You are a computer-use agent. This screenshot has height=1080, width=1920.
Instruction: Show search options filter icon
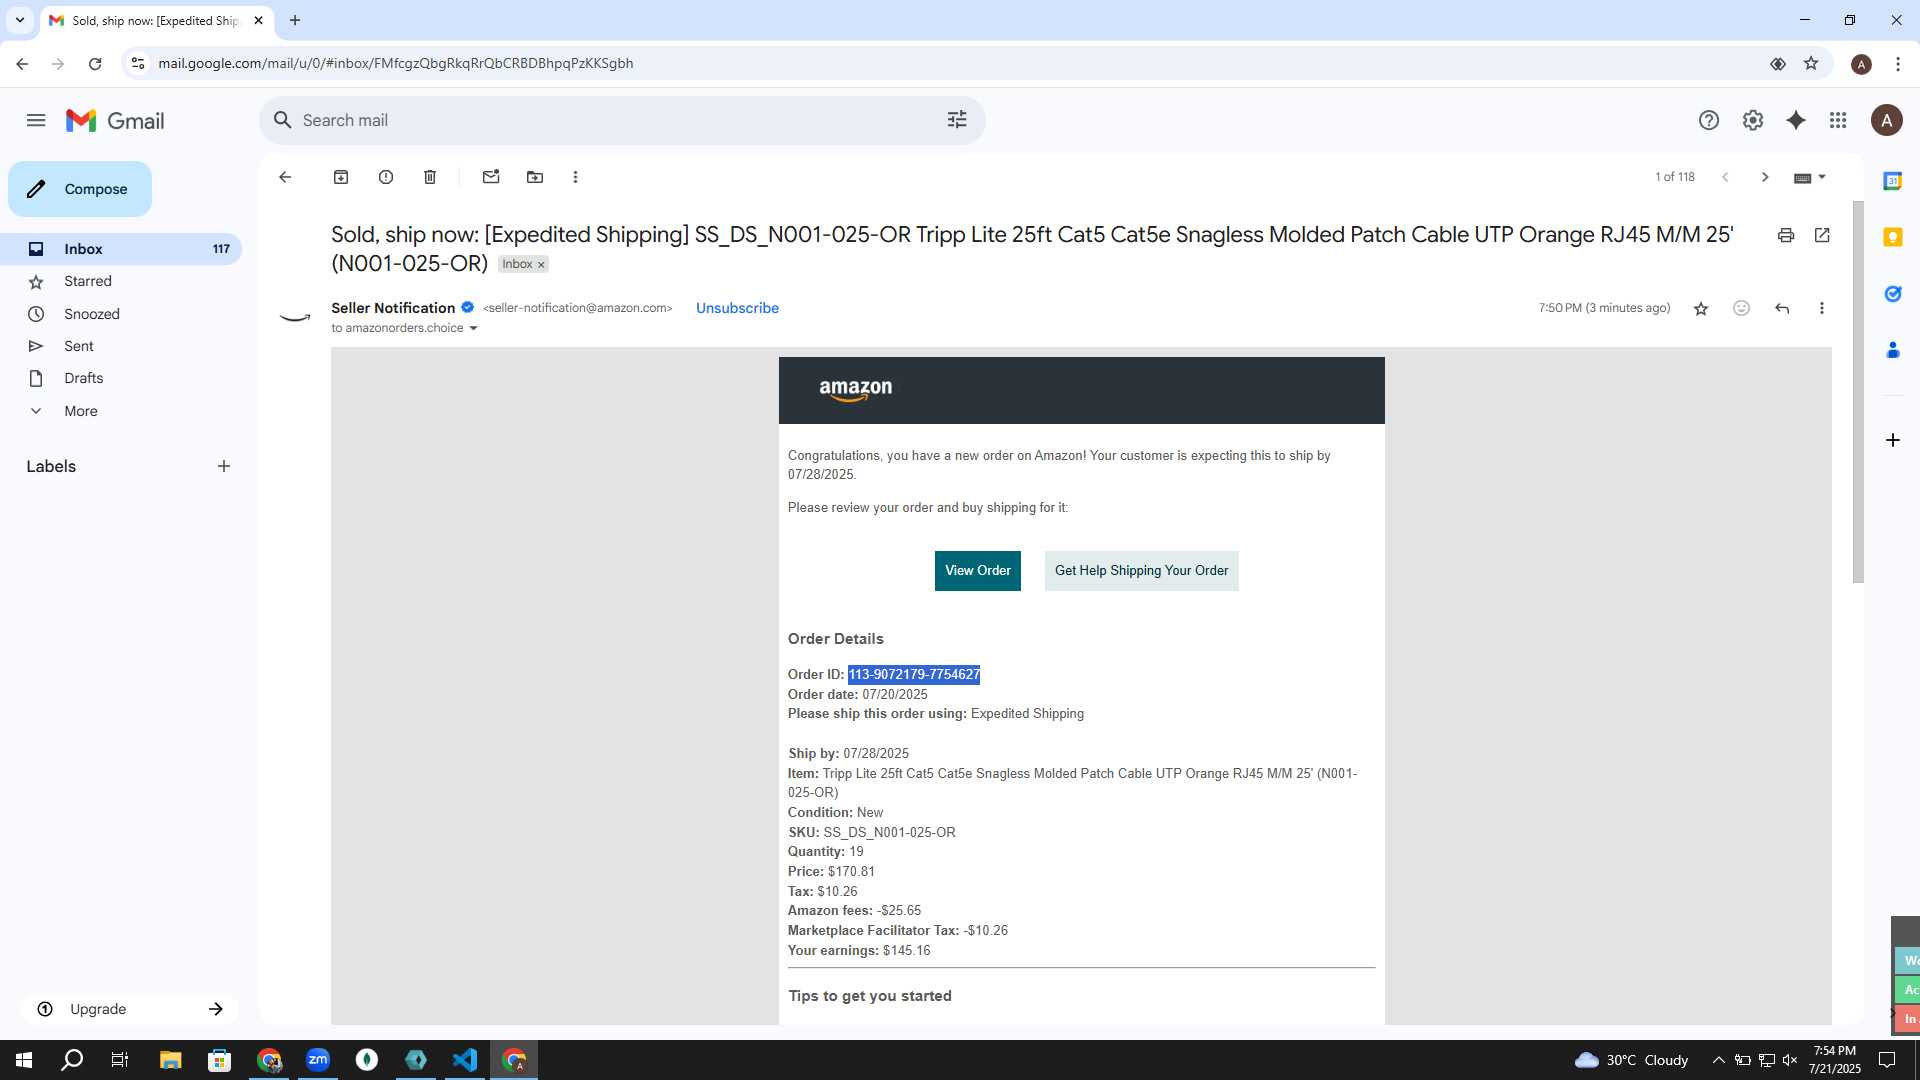coord(957,120)
